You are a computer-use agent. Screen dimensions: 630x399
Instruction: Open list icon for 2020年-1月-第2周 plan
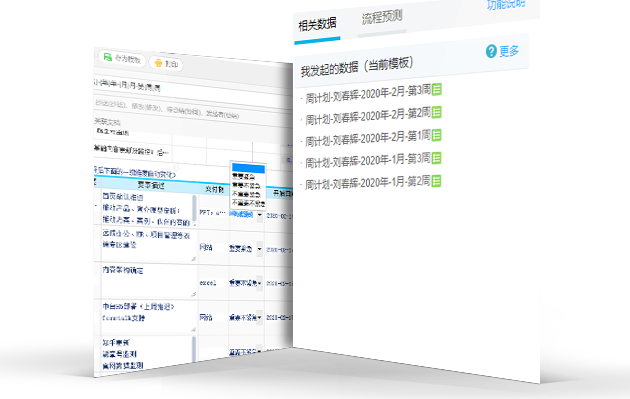[x=437, y=181]
